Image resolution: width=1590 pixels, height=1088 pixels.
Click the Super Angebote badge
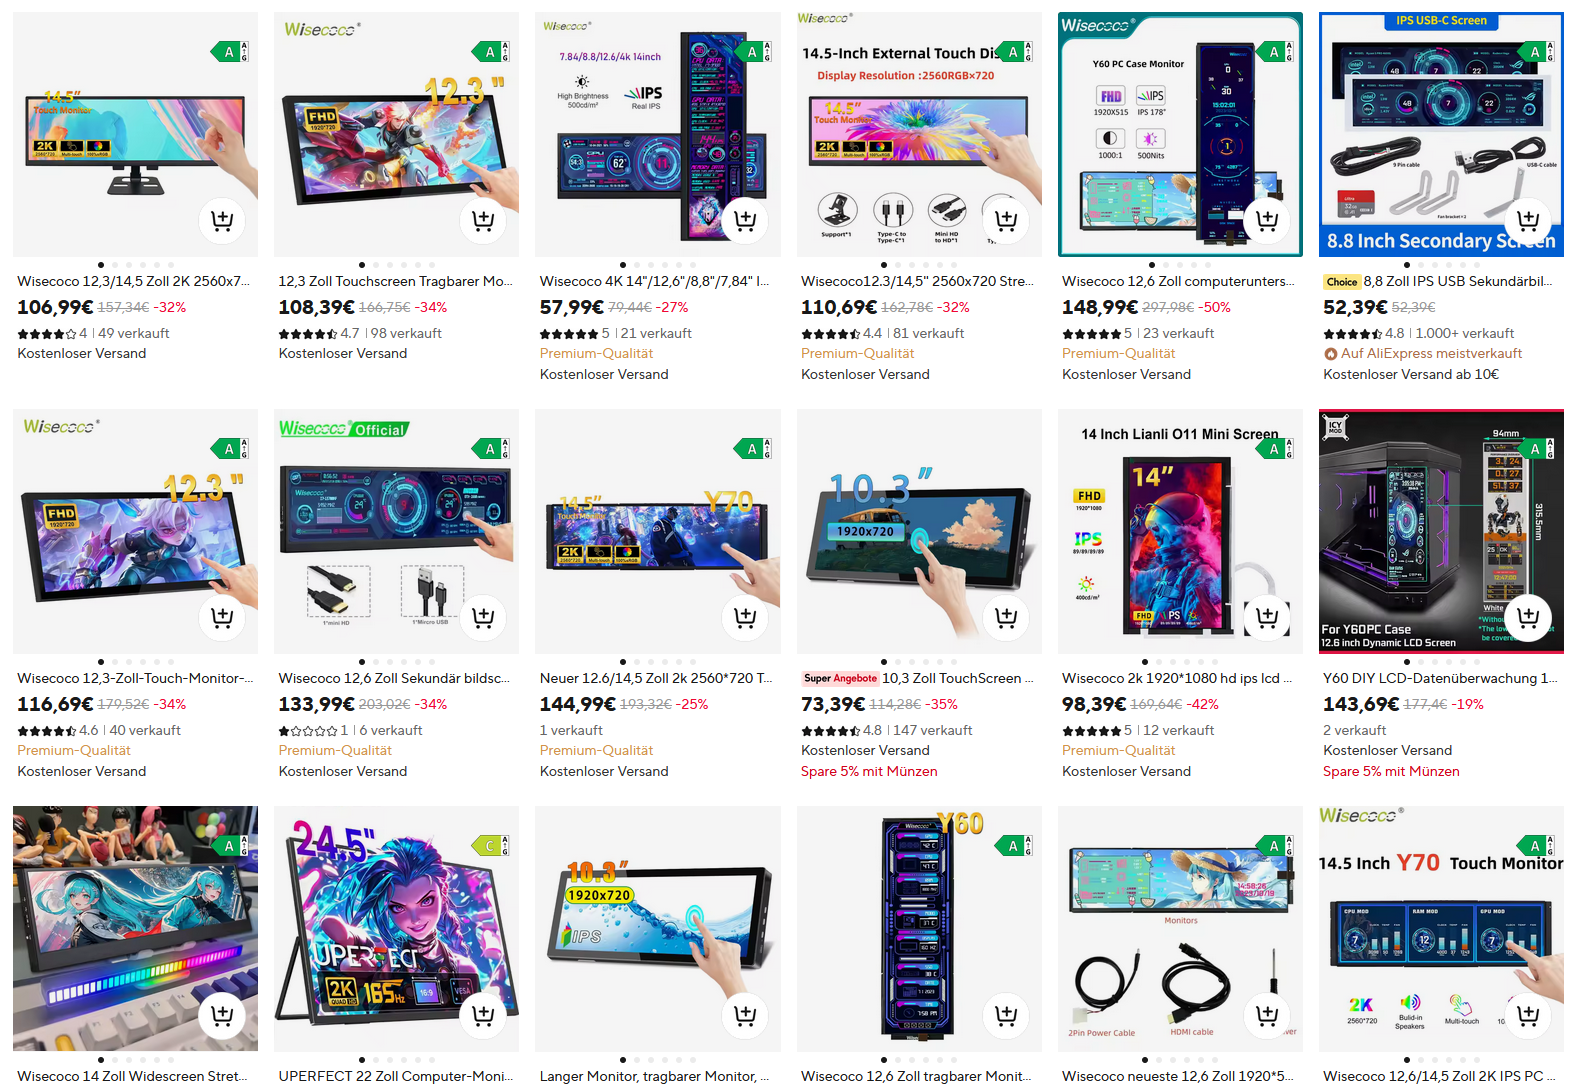coord(840,678)
